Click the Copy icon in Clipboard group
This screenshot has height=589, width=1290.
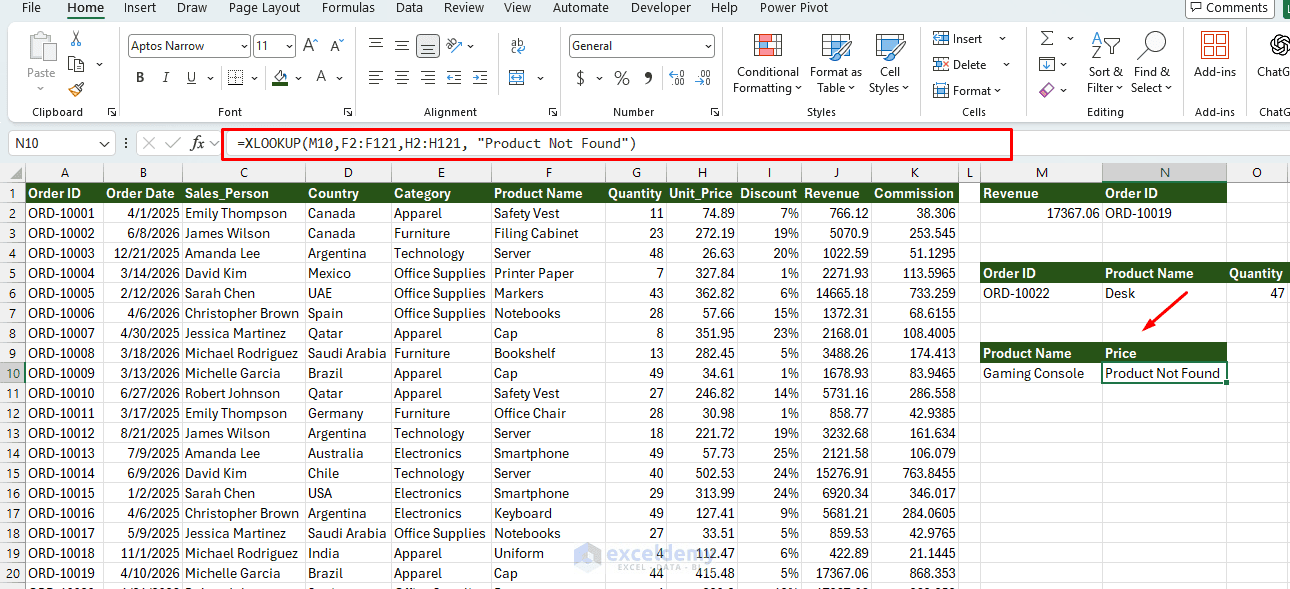(76, 64)
